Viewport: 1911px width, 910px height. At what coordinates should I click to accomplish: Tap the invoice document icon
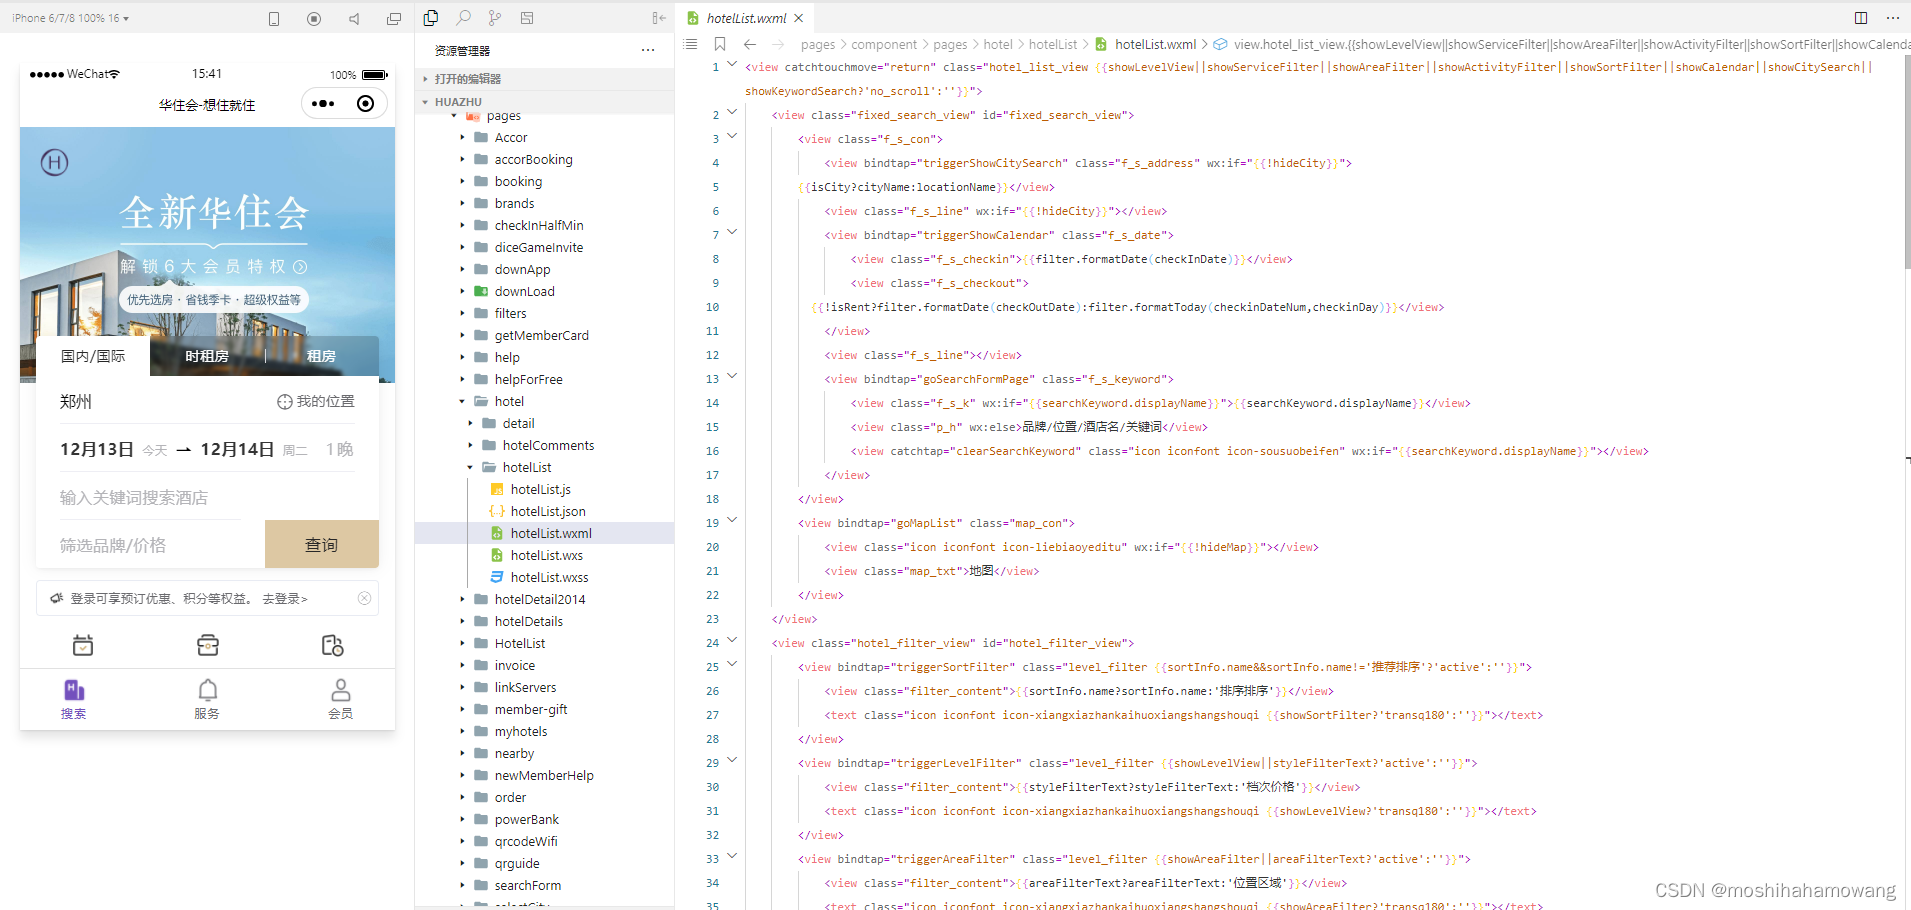coord(333,645)
